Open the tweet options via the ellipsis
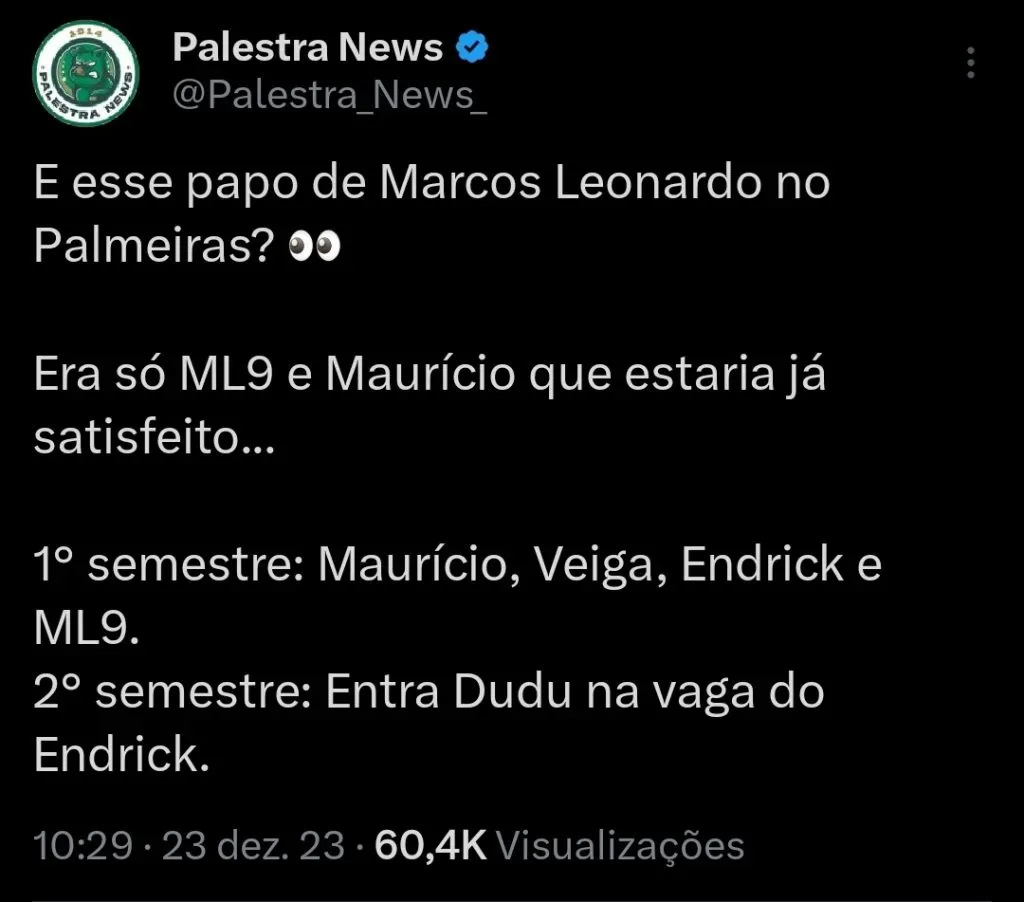Viewport: 1024px width, 902px height. [x=971, y=62]
